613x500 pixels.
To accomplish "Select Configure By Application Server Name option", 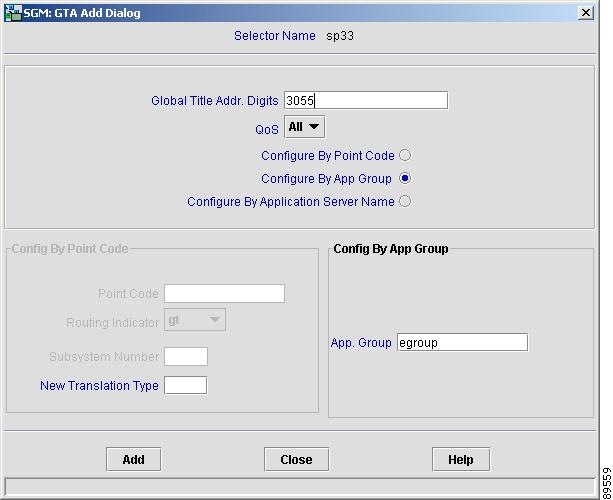I will point(405,201).
